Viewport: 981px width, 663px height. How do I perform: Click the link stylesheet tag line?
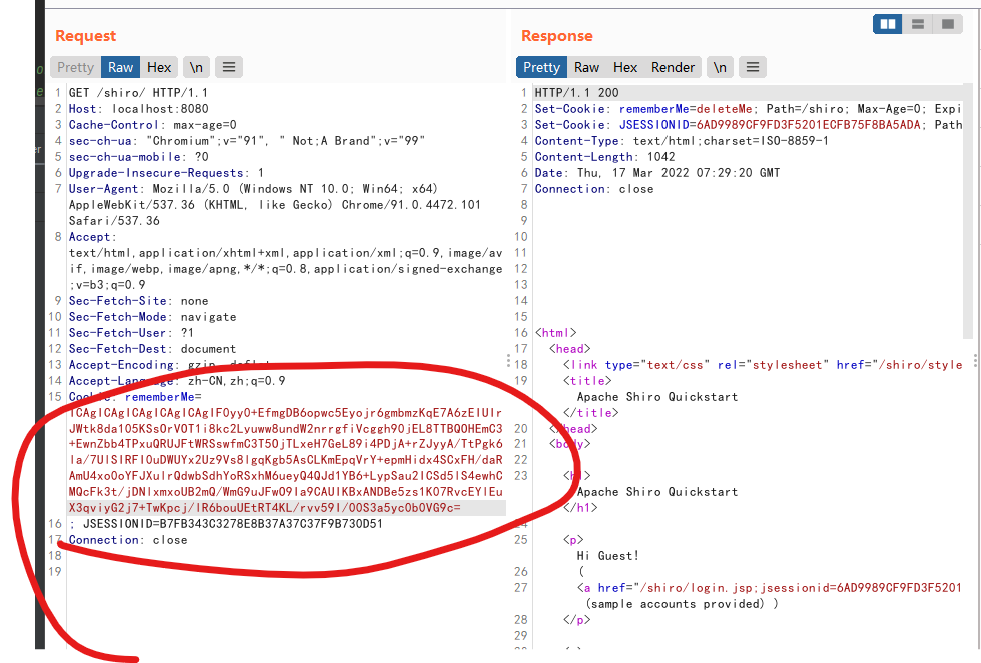click(762, 365)
